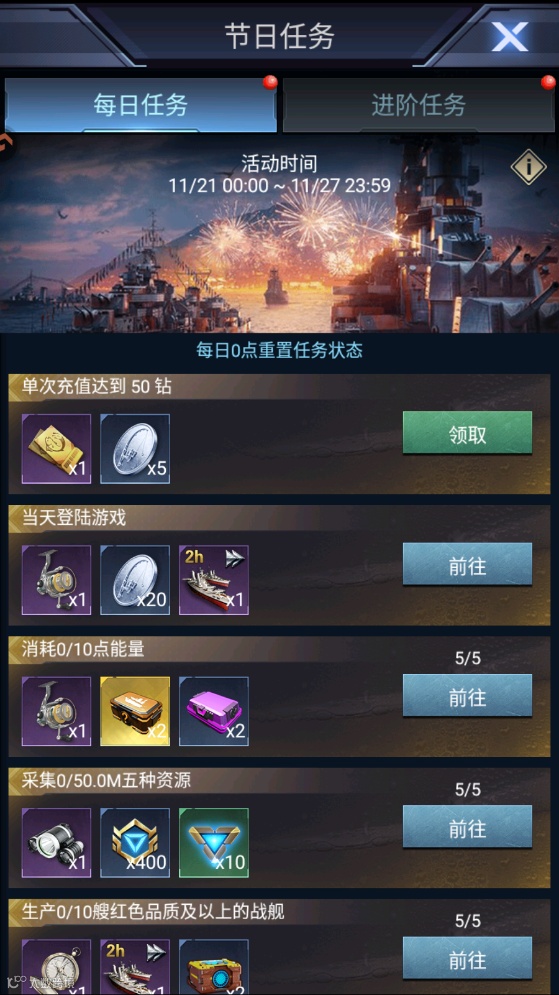Click 前往 for resource gathering task
The image size is (559, 995).
tap(467, 827)
